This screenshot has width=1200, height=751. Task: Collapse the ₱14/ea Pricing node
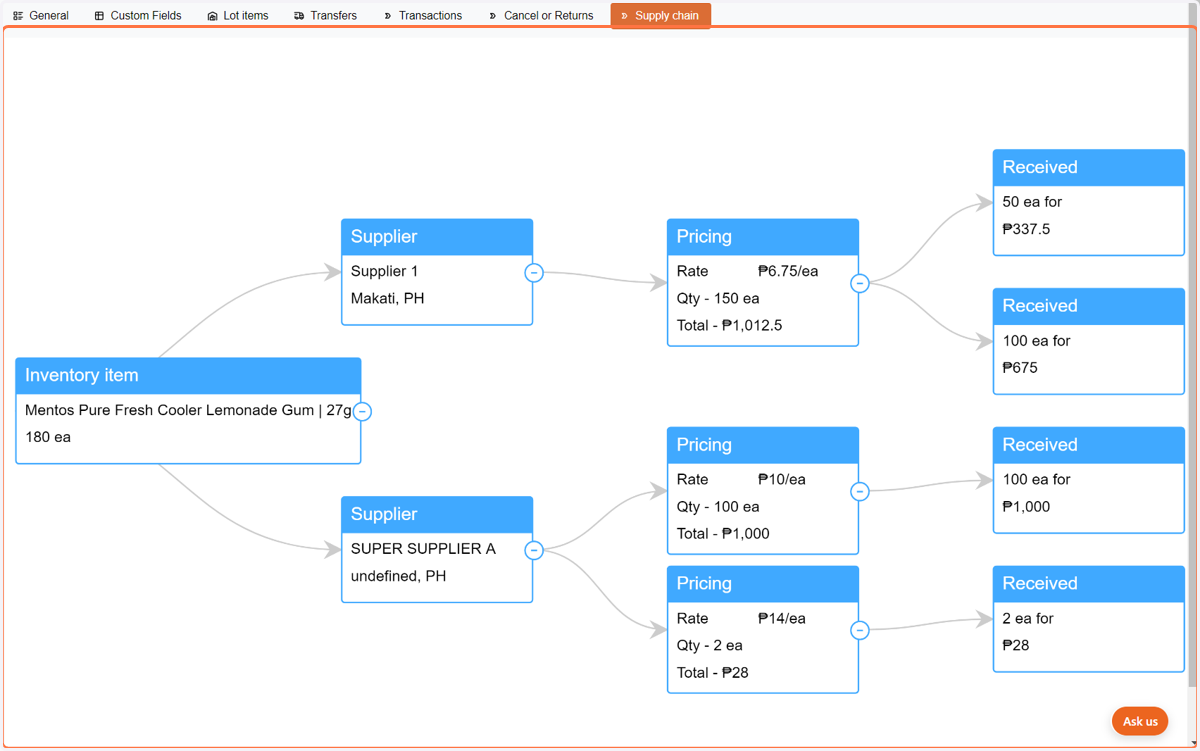(x=860, y=630)
